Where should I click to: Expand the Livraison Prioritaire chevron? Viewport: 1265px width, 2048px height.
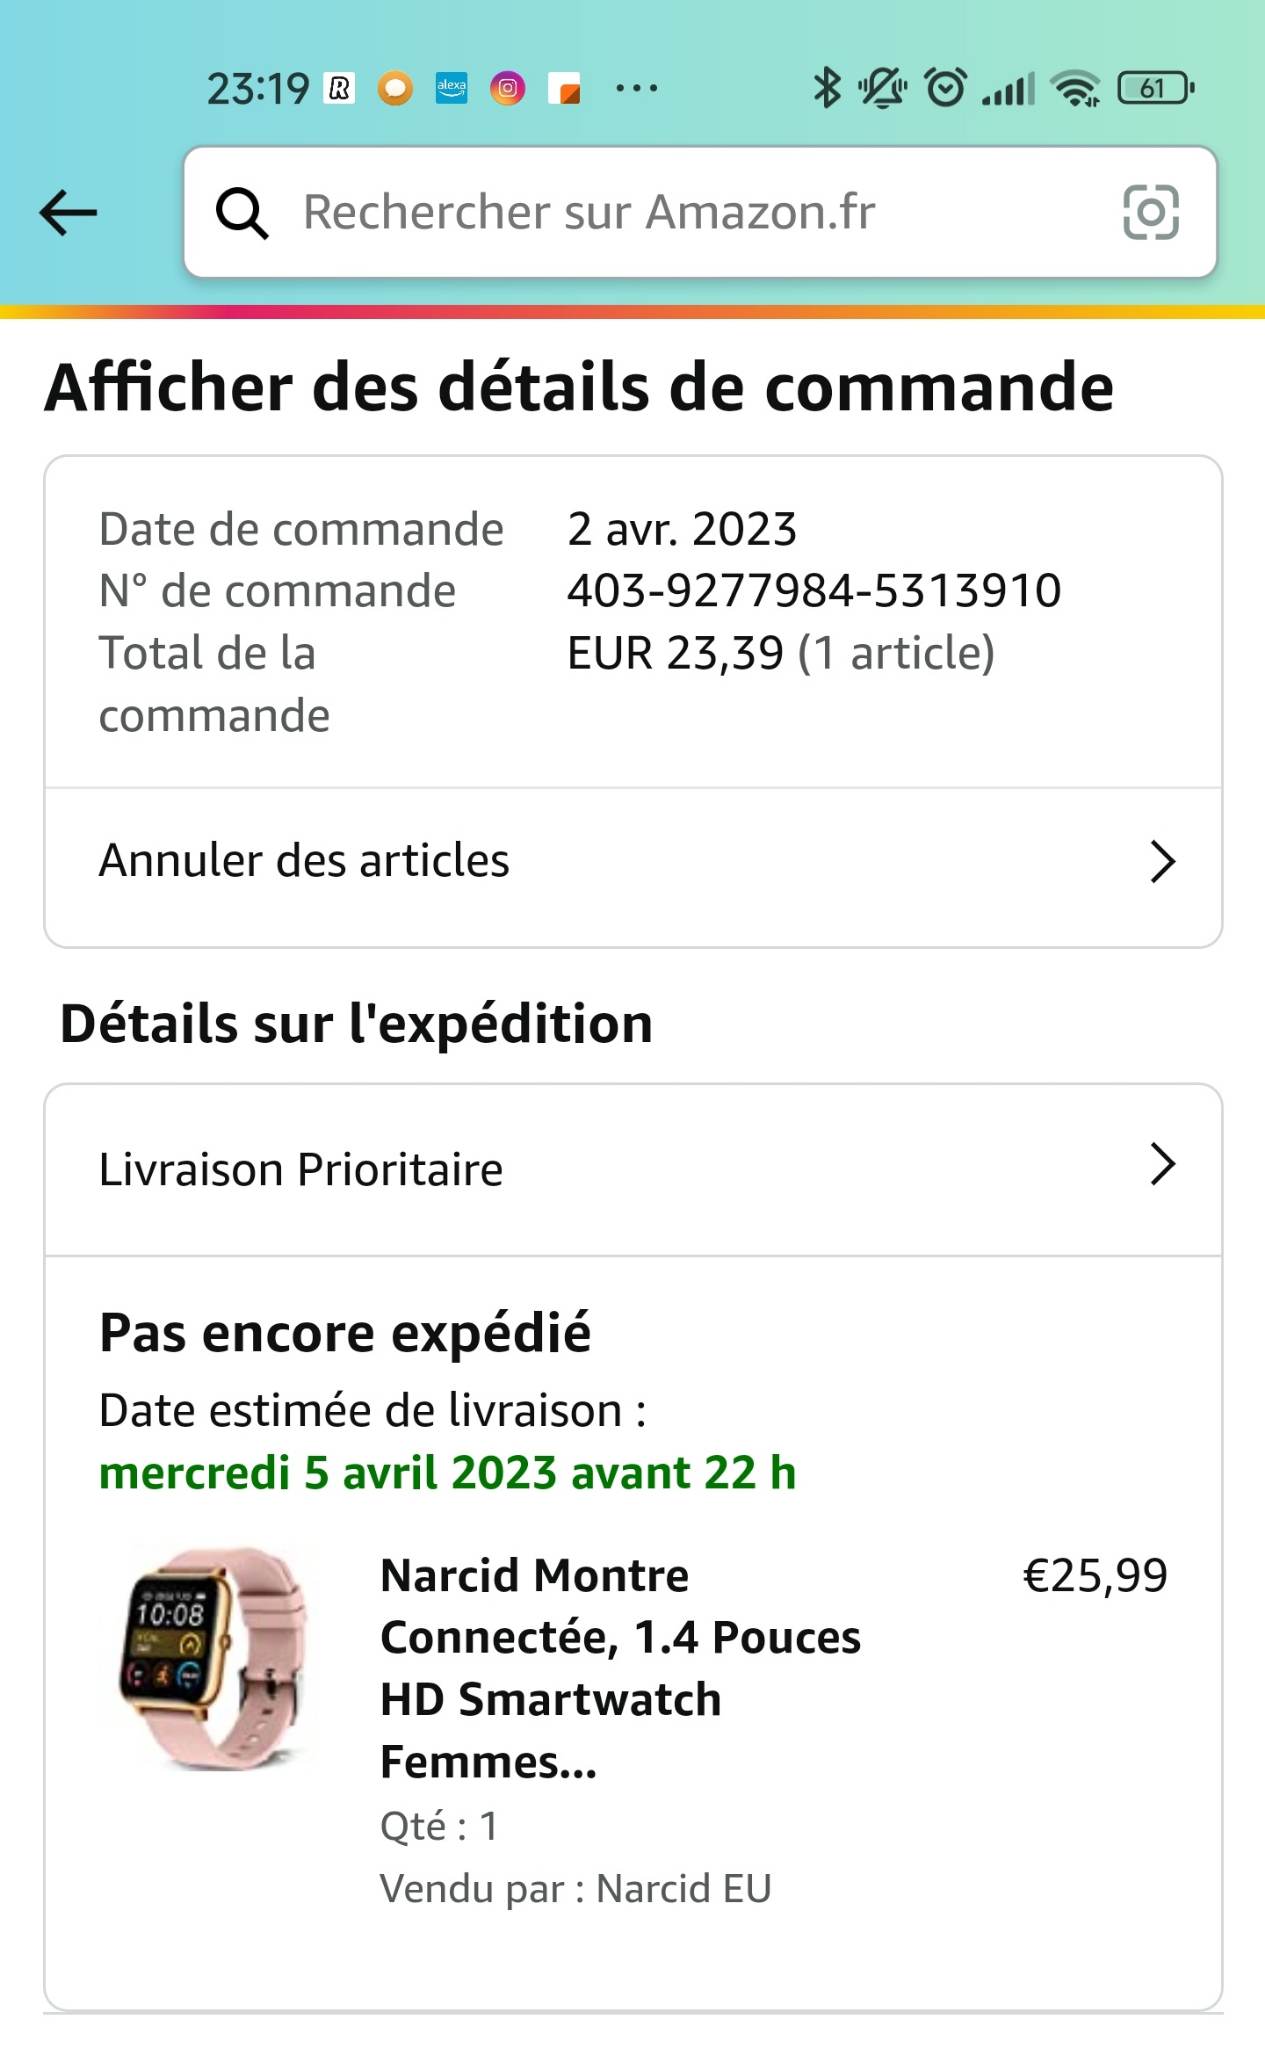click(x=1162, y=1165)
